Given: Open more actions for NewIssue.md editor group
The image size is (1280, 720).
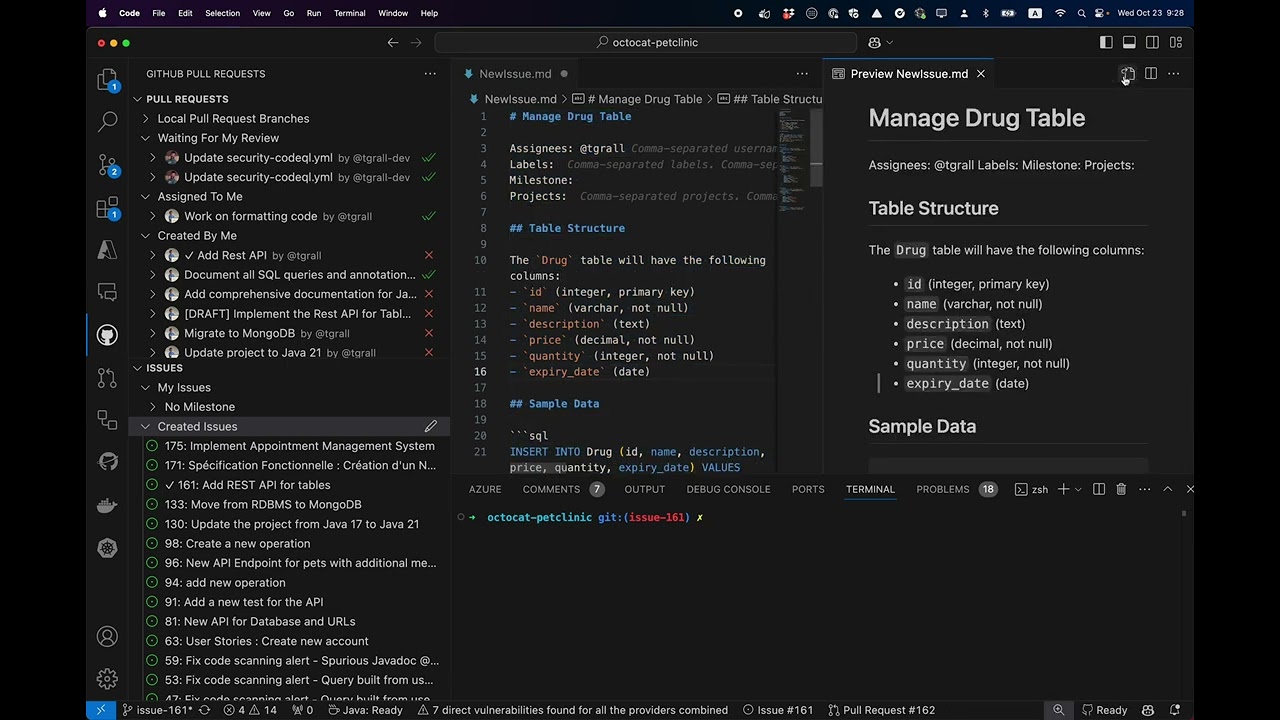Looking at the screenshot, I should point(802,74).
